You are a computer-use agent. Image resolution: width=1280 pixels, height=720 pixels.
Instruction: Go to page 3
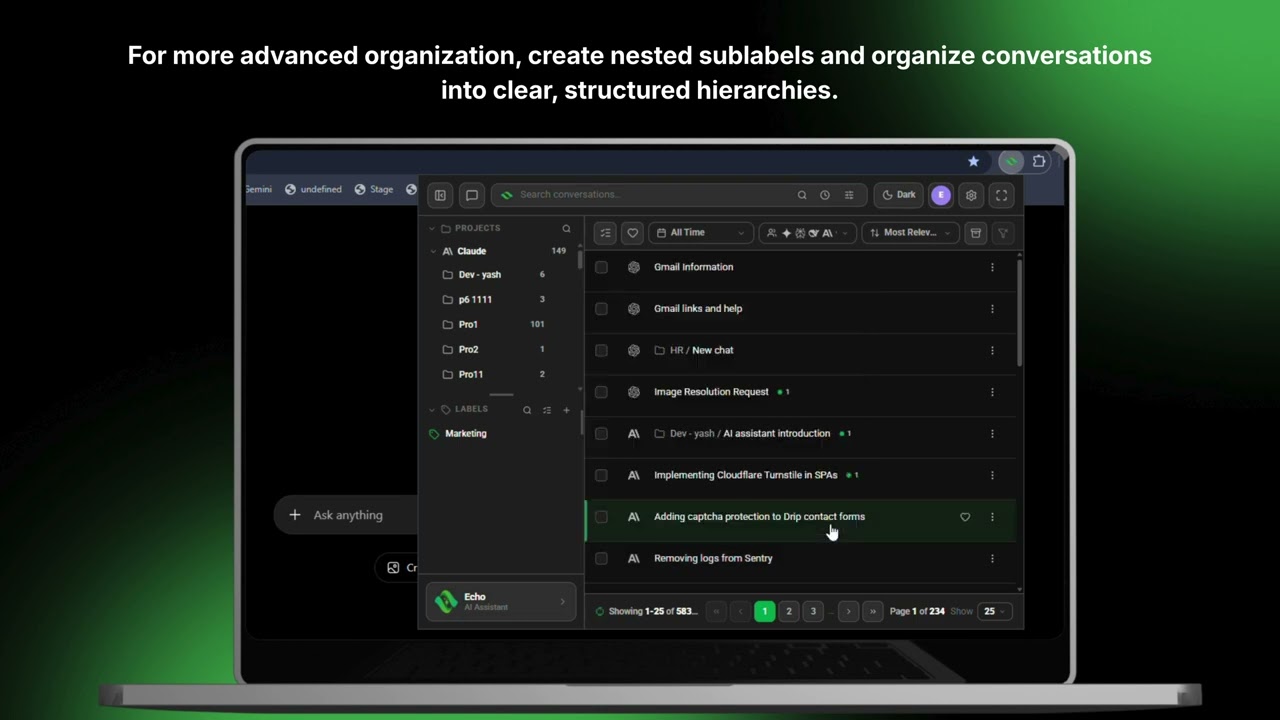pyautogui.click(x=813, y=611)
